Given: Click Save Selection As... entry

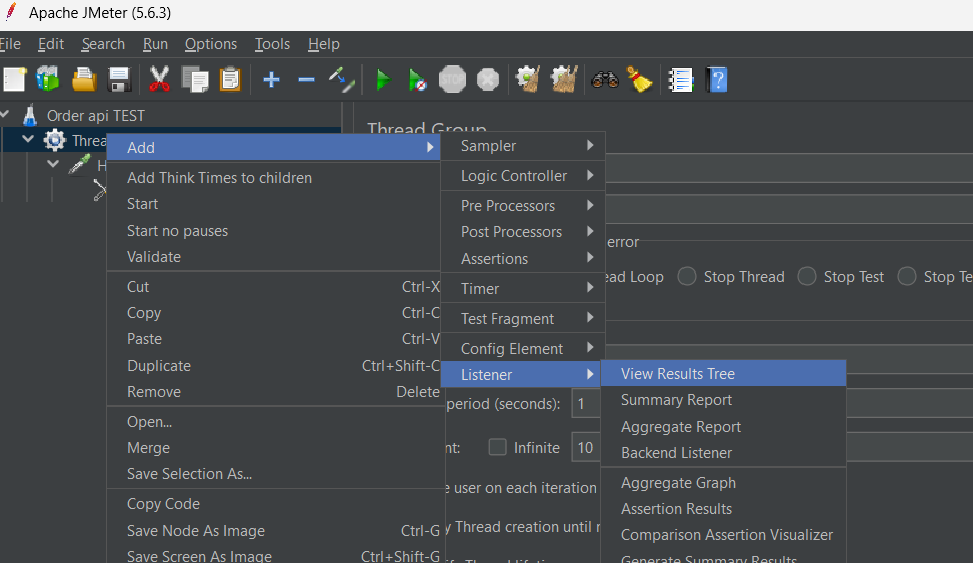Looking at the screenshot, I should tap(274, 474).
